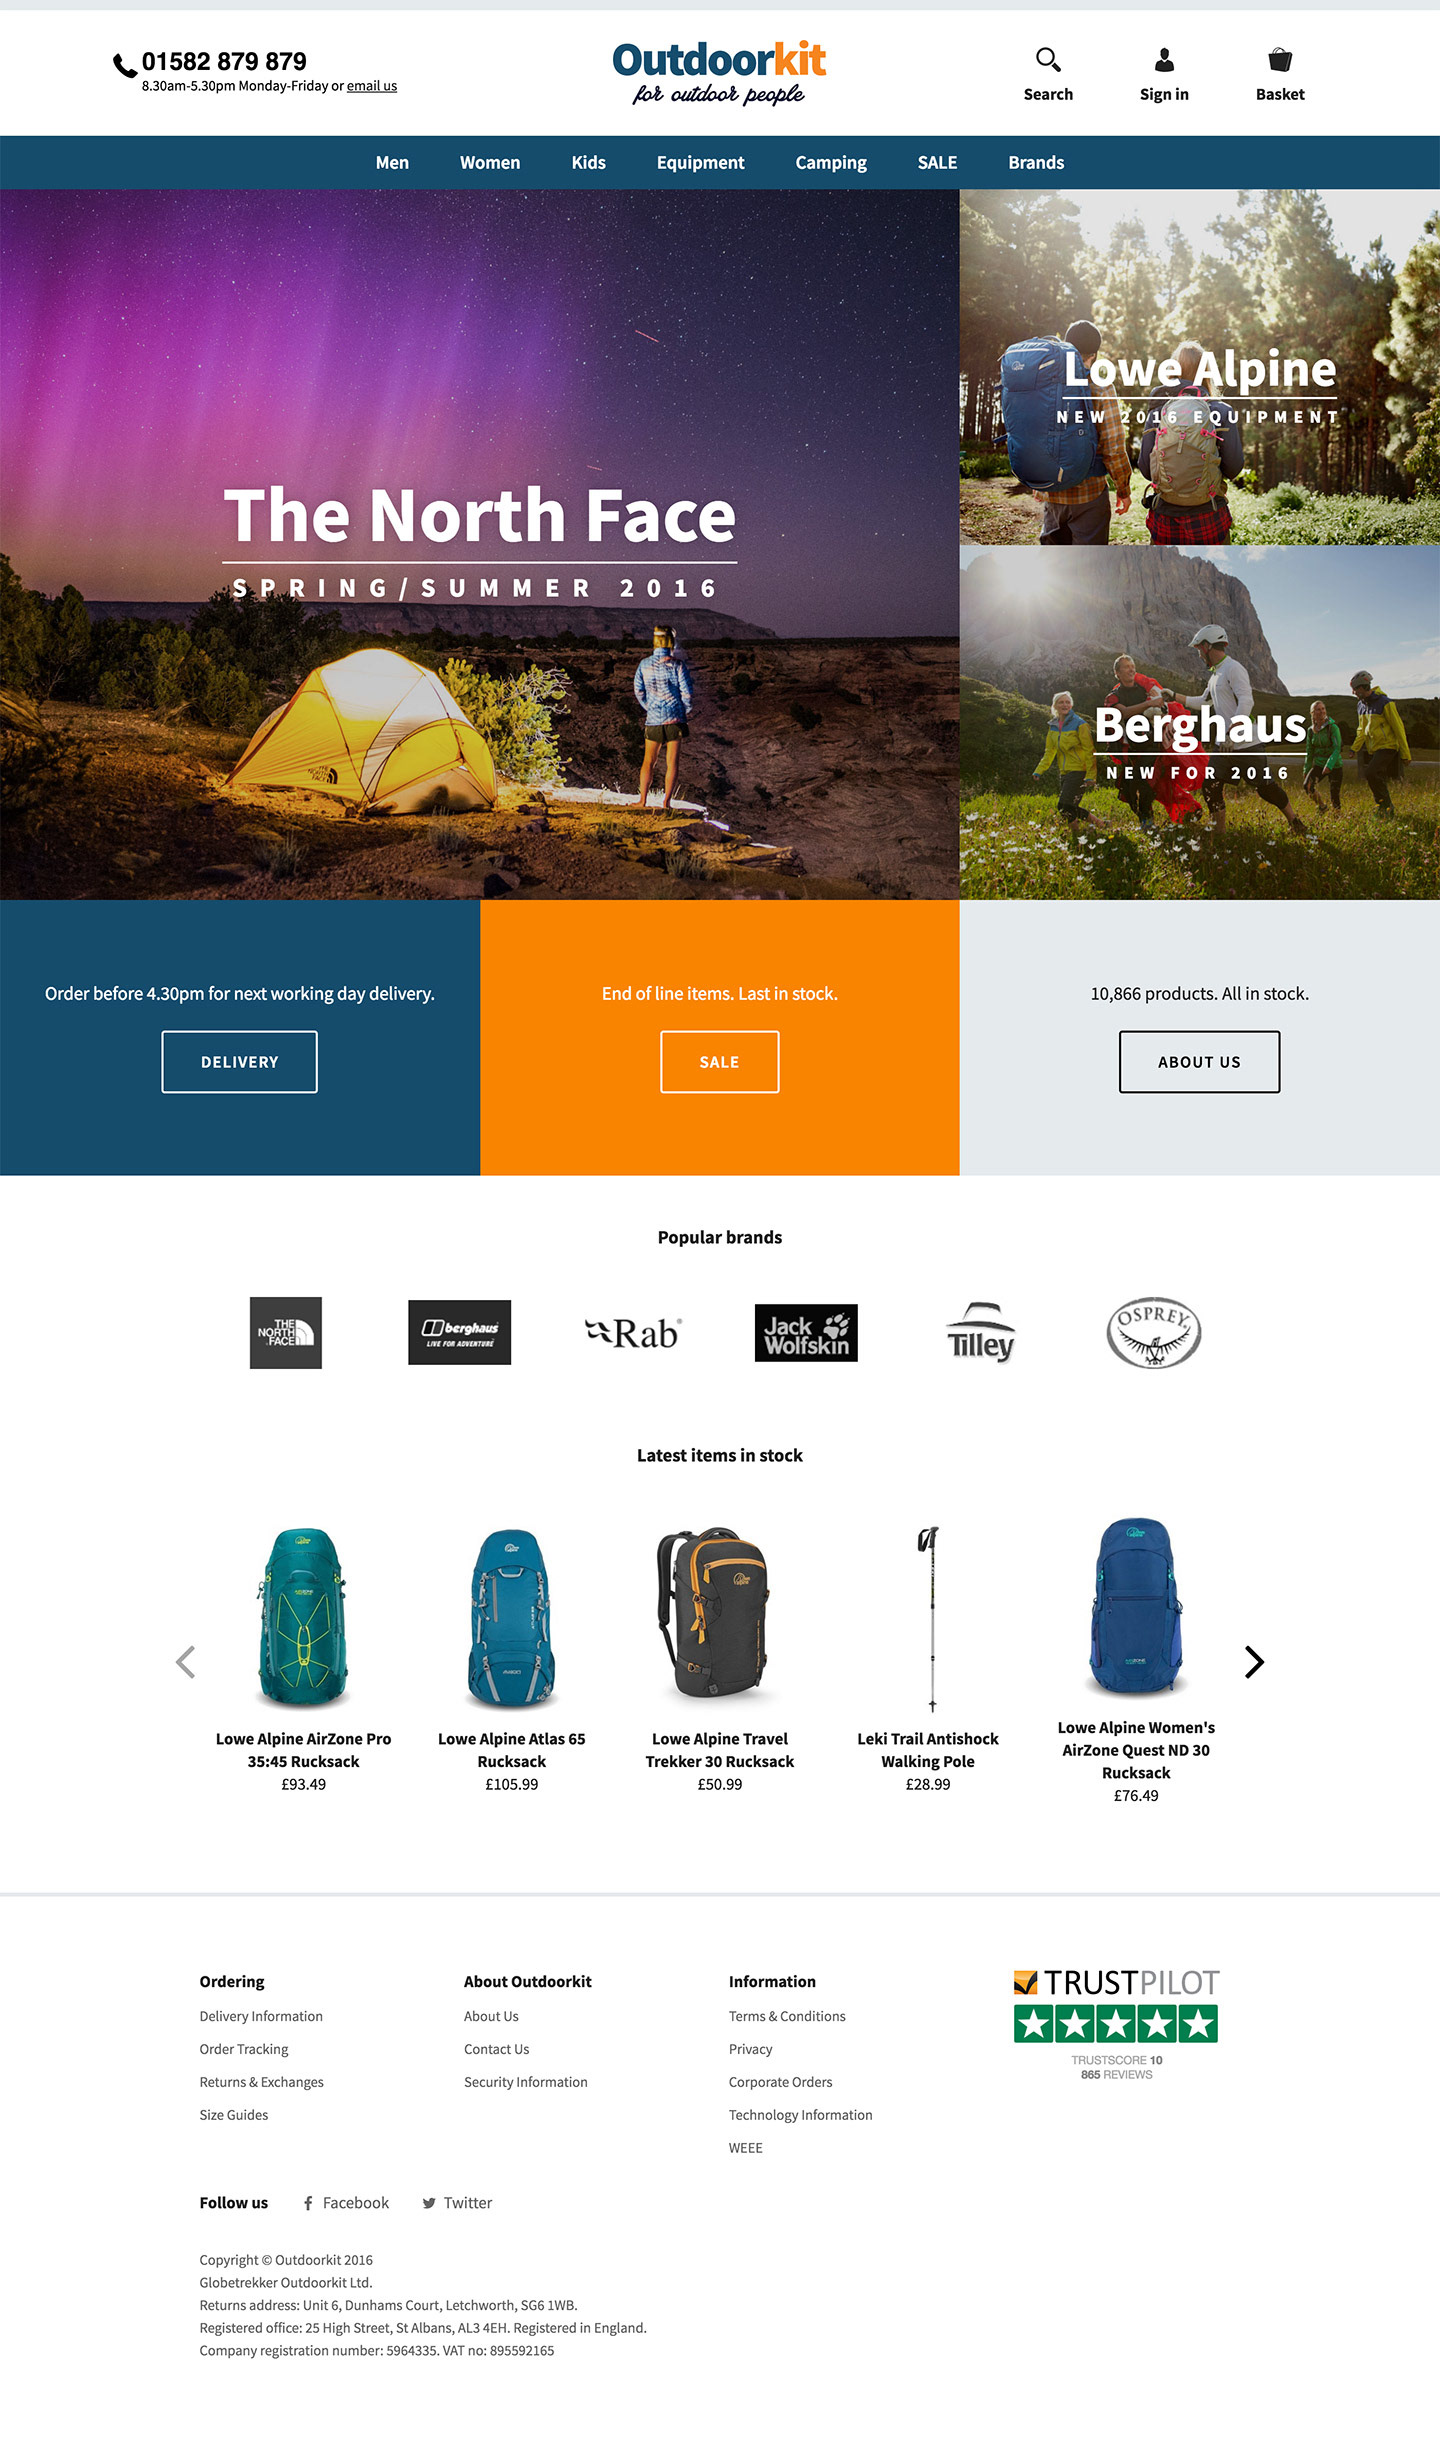Select The North Face brand logo
The image size is (1440, 2450).
click(x=286, y=1333)
